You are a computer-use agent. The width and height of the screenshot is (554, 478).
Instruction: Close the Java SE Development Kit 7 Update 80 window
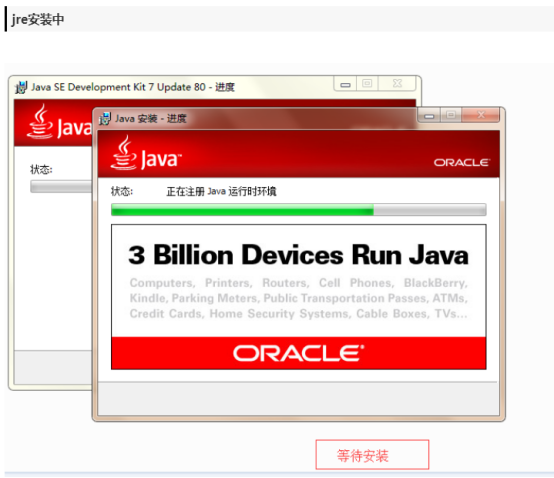(x=397, y=84)
